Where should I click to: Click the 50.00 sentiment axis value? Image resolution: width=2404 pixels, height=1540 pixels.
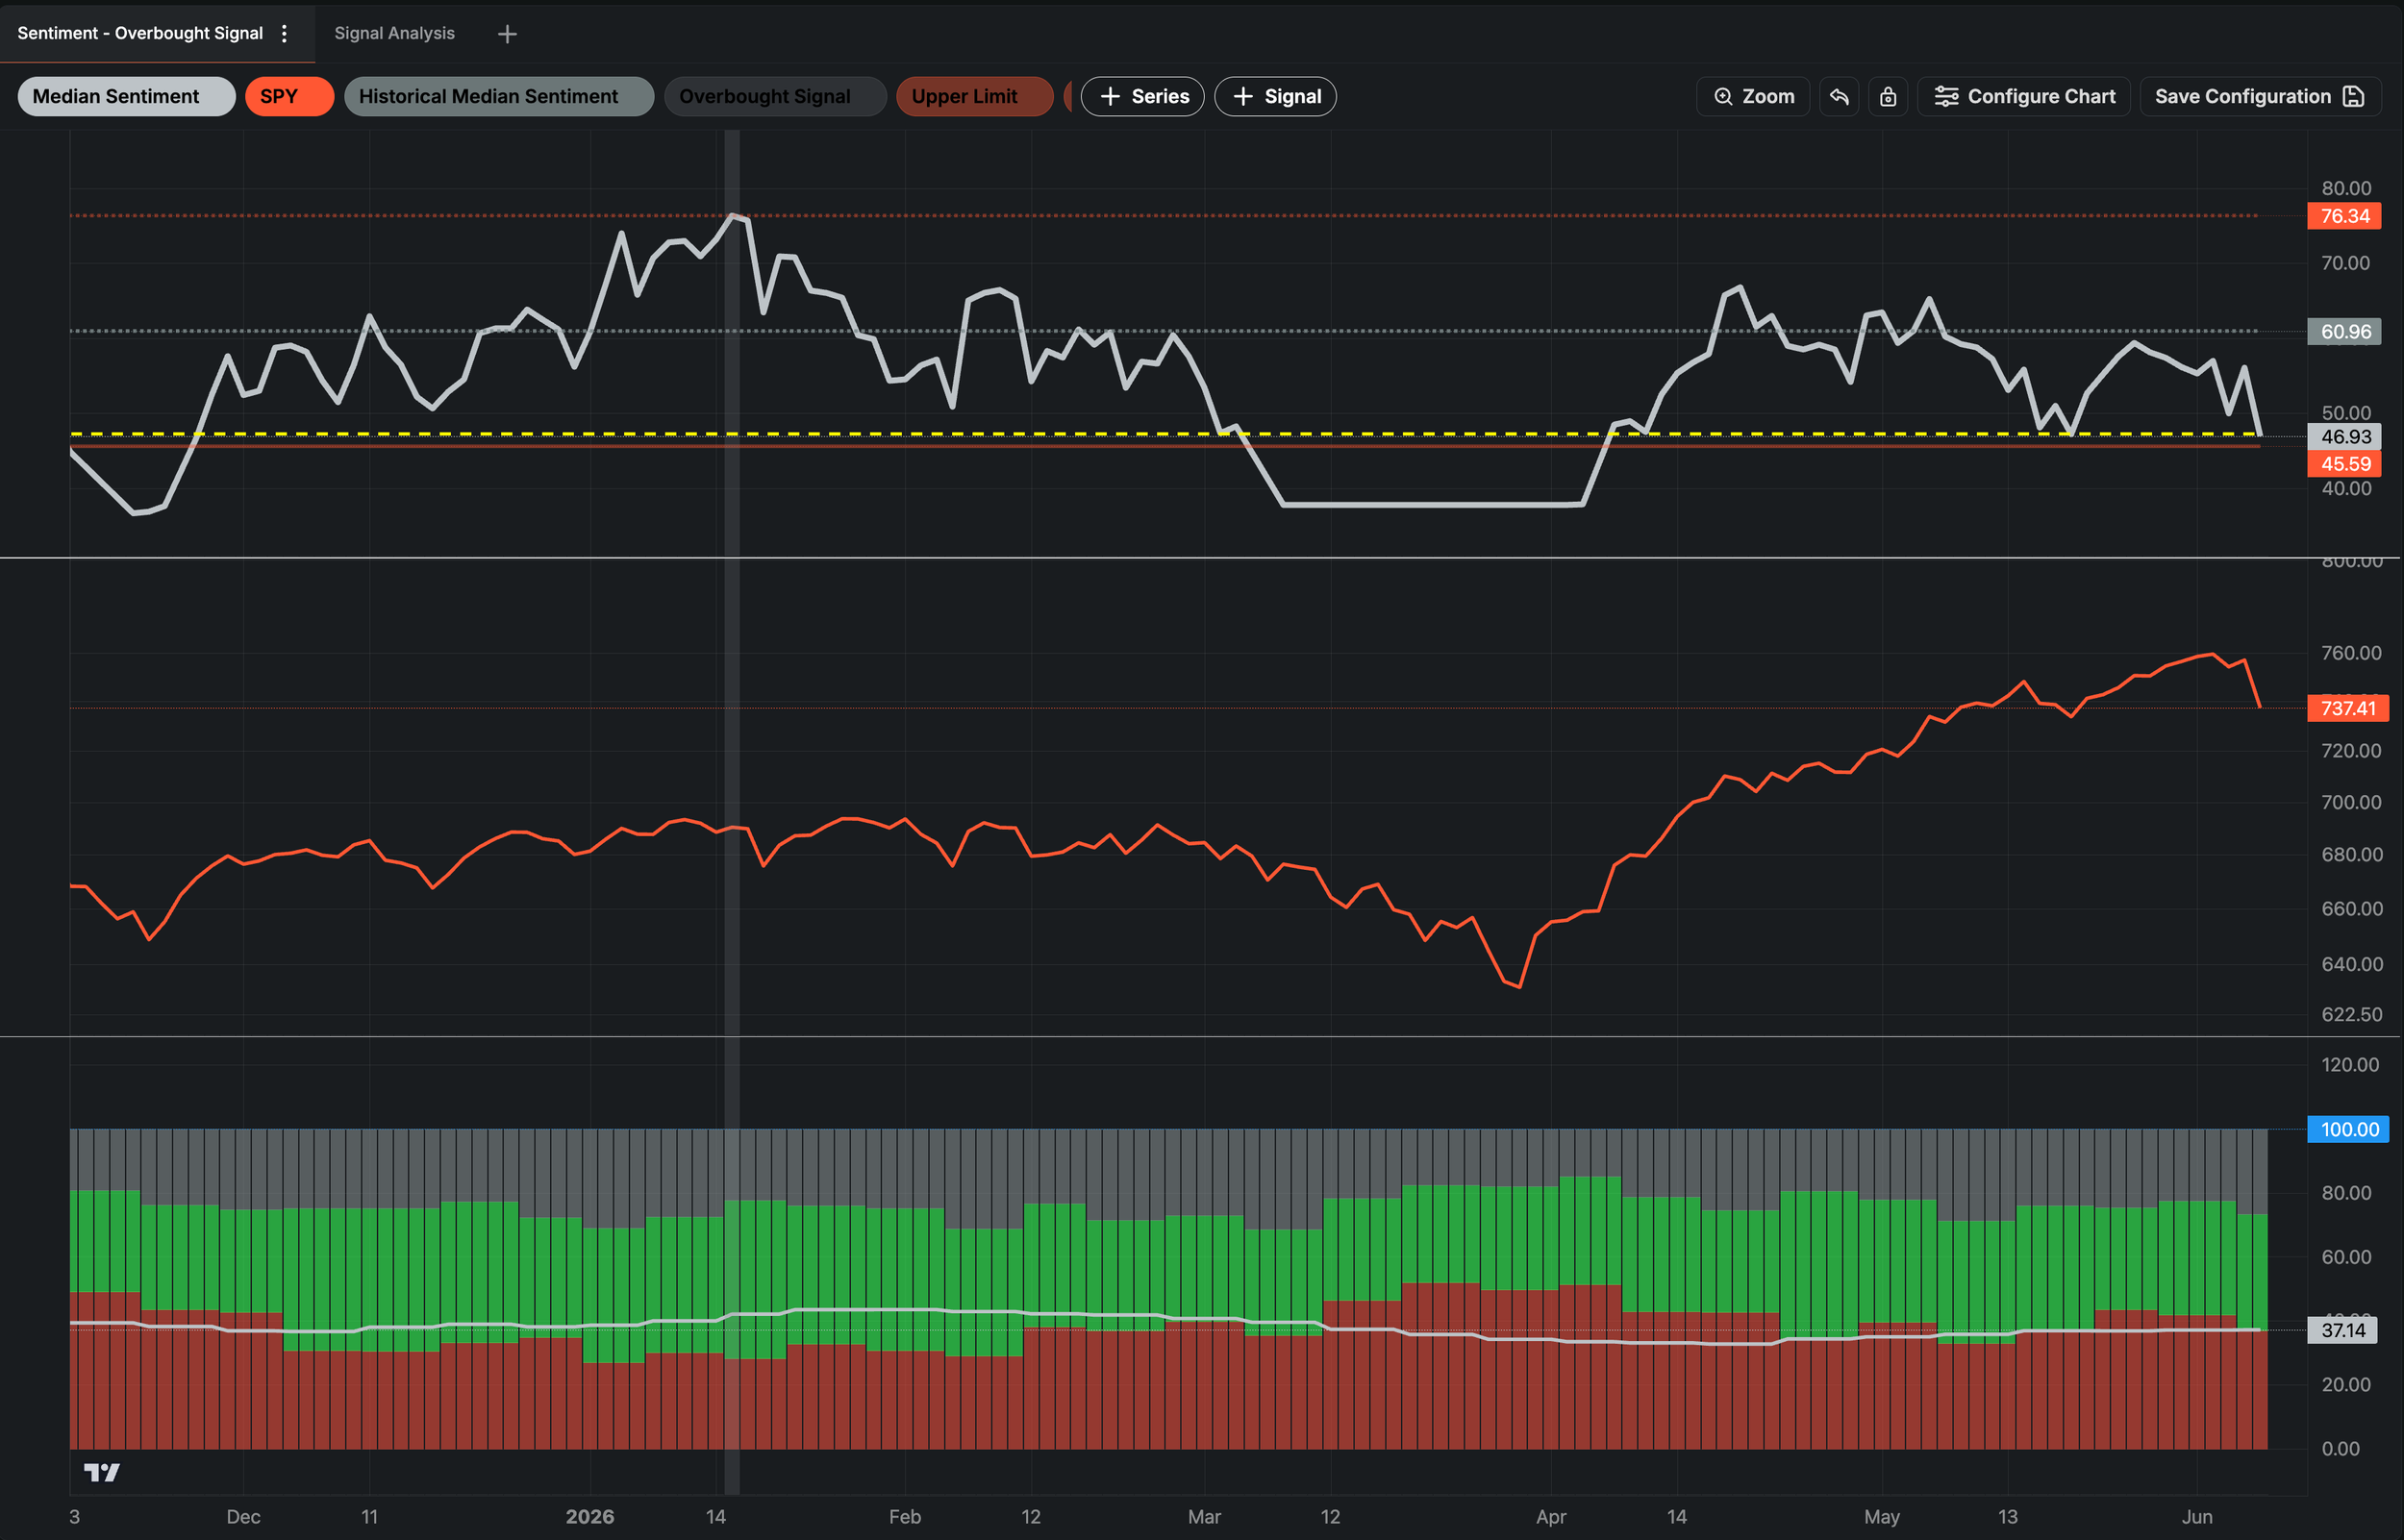pyautogui.click(x=2345, y=412)
